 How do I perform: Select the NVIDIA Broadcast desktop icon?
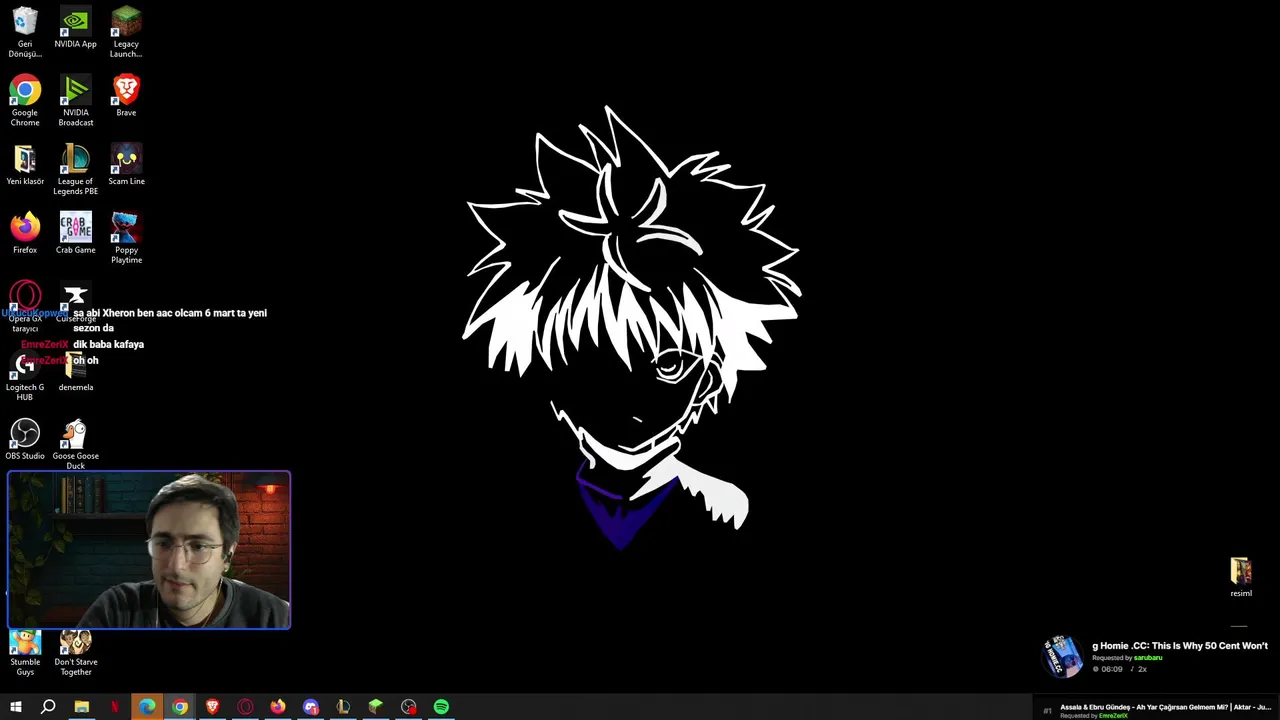pos(75,101)
